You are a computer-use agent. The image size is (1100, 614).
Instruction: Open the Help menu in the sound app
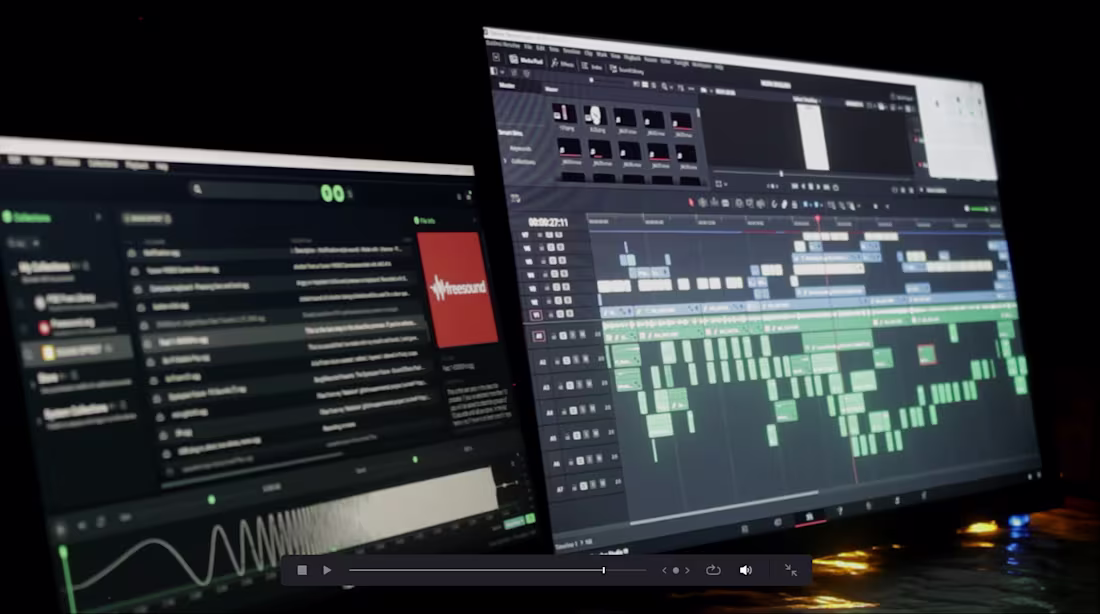tap(163, 167)
